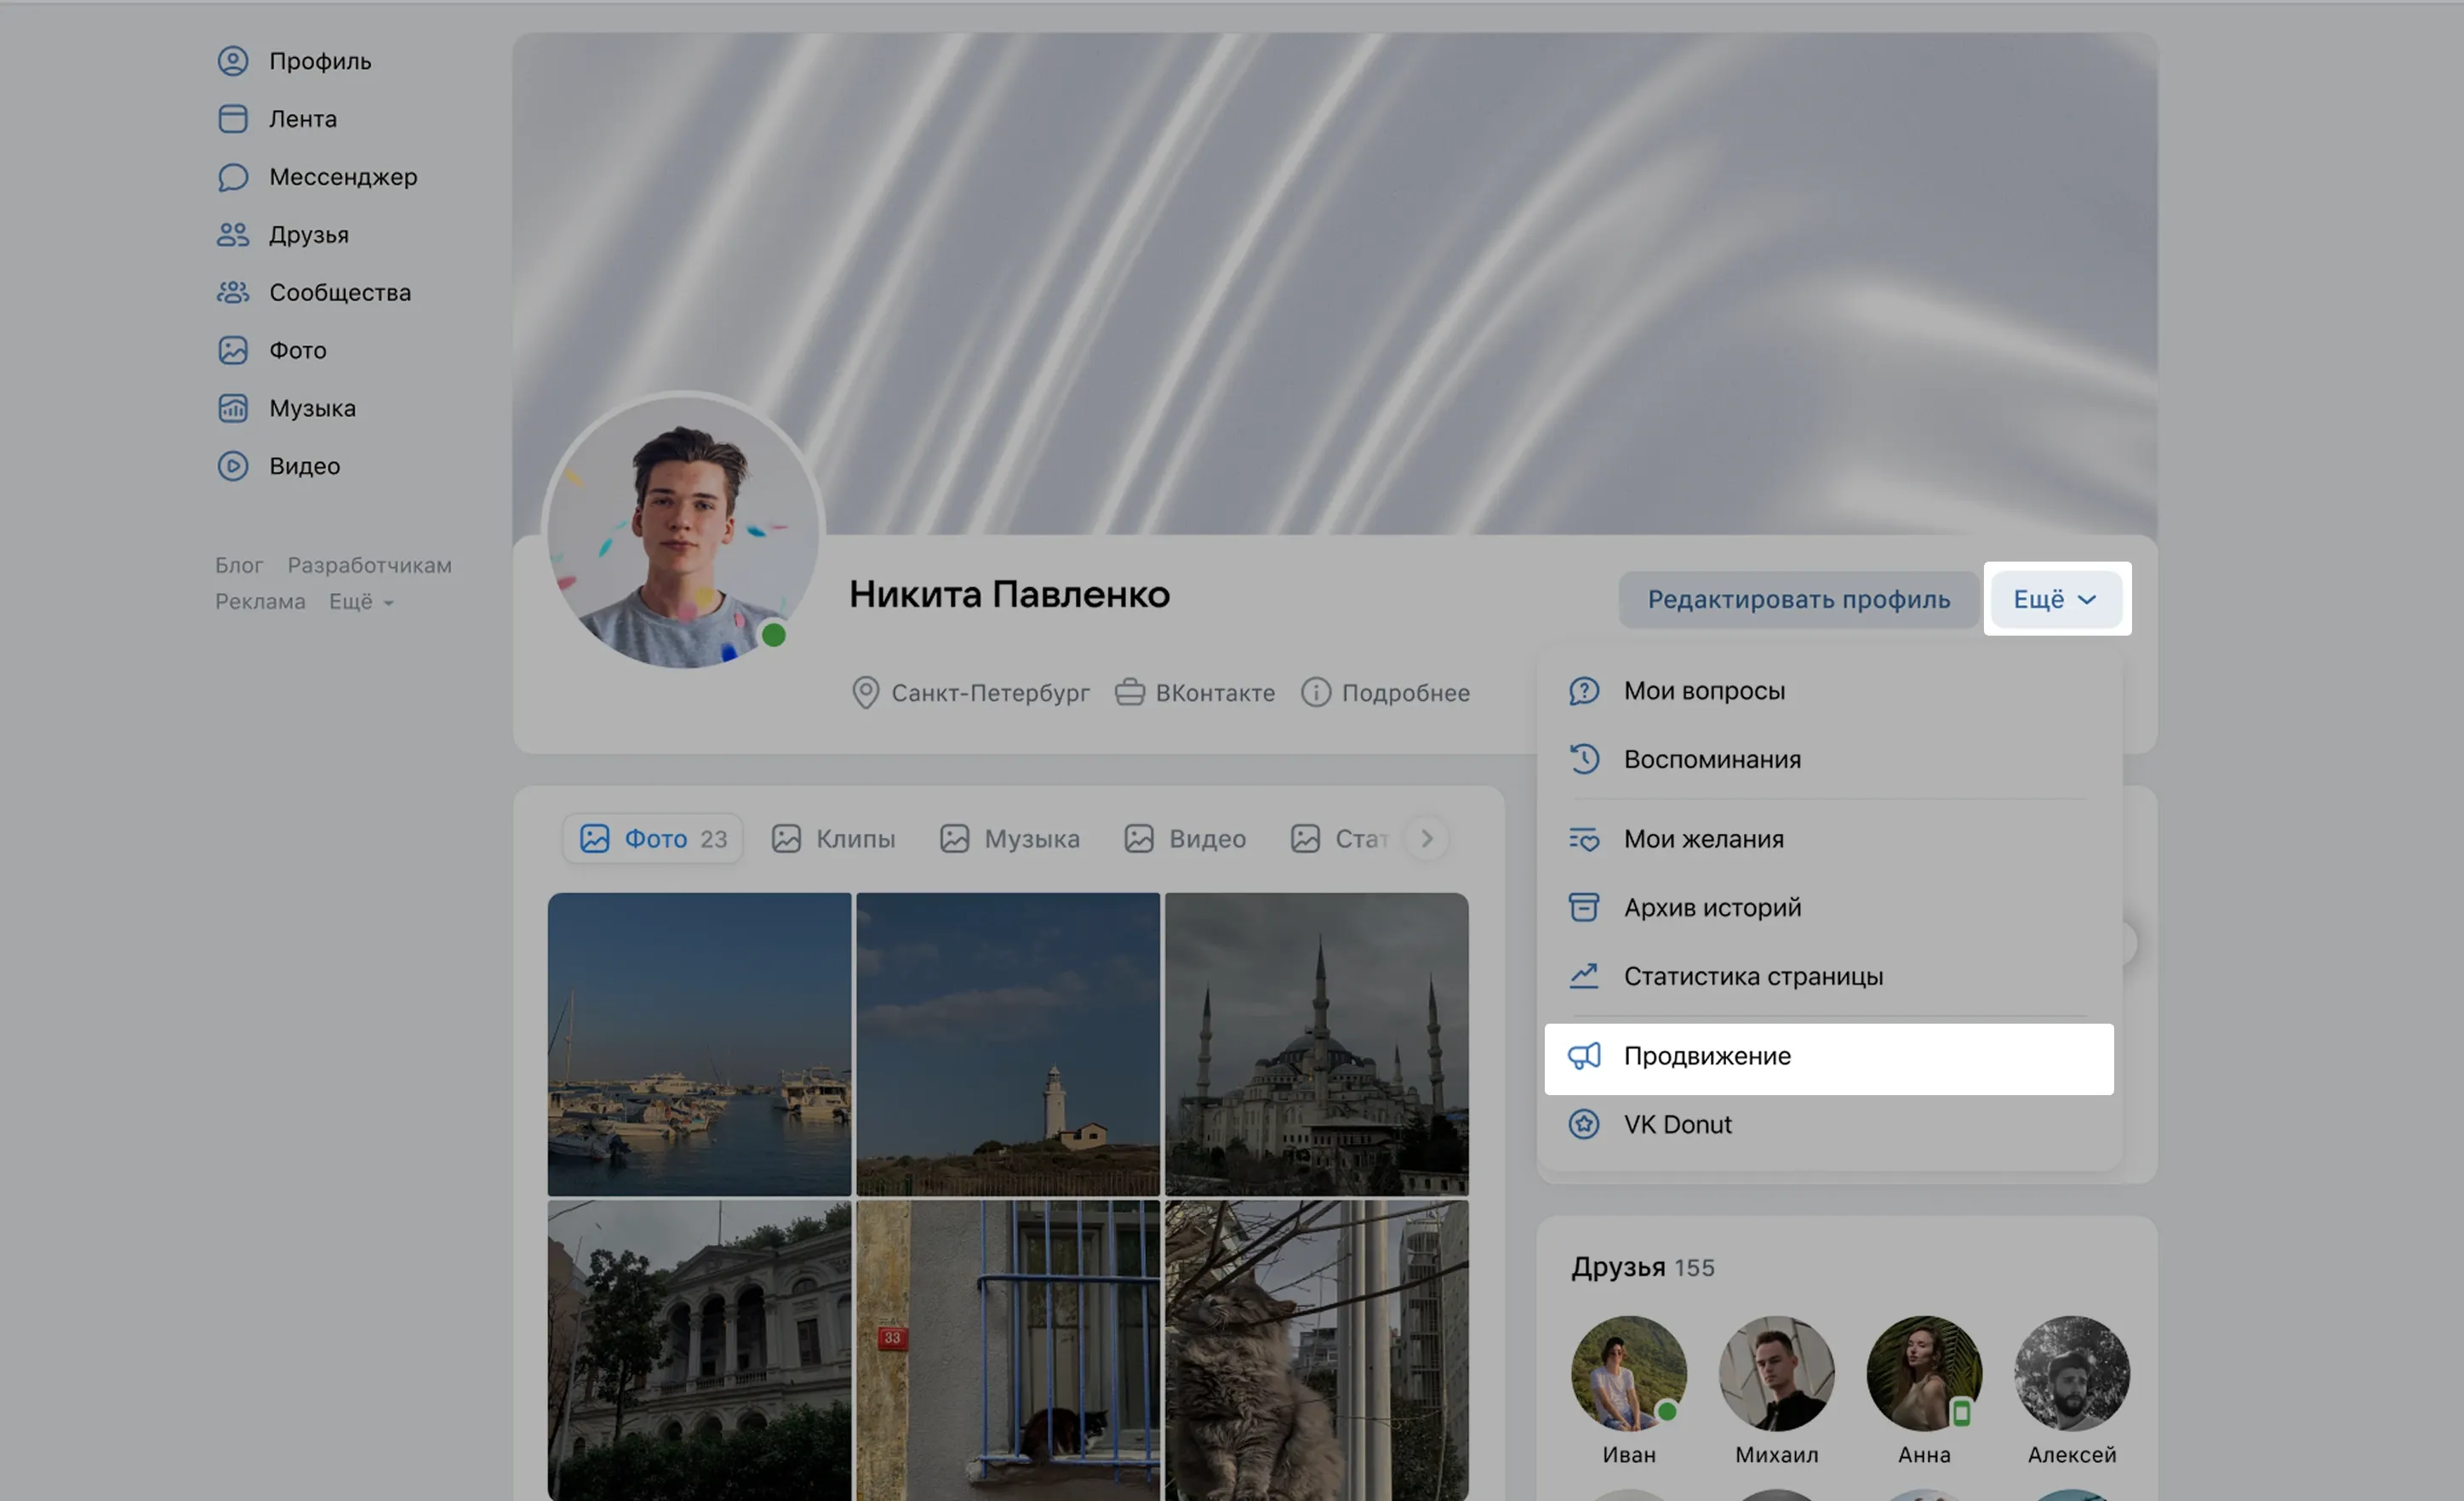Open the mosque photo thumbnail

click(1317, 1044)
